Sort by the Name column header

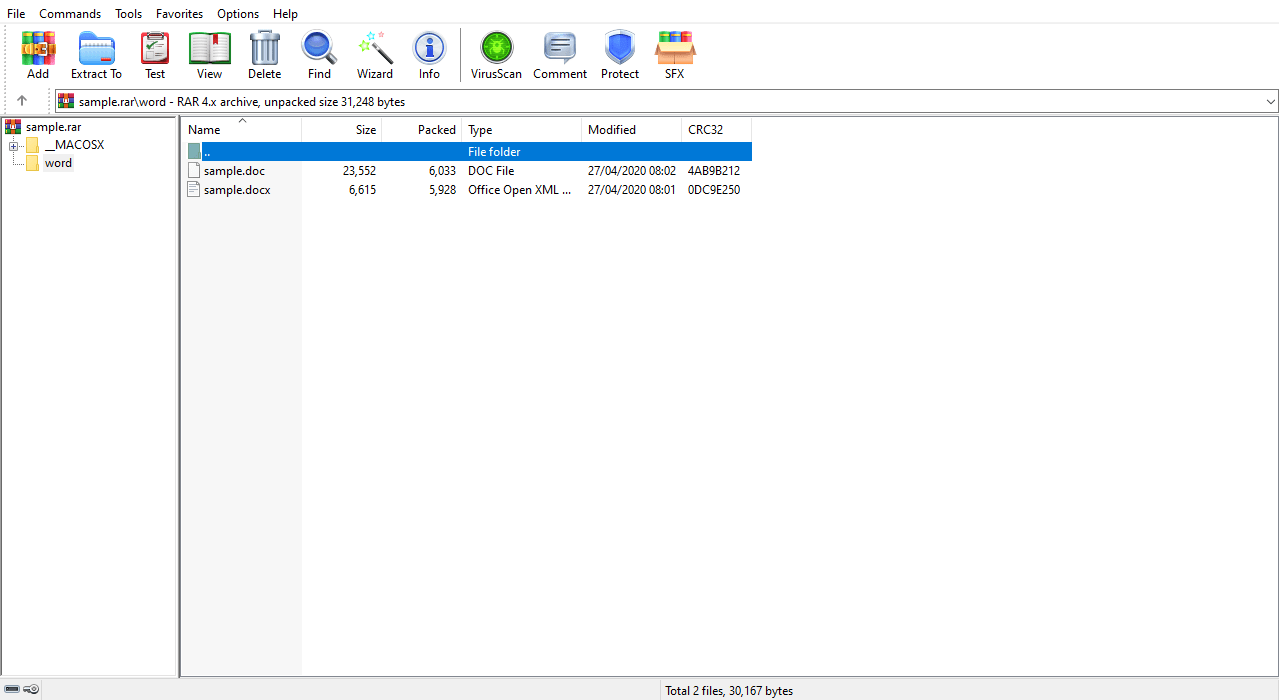(242, 130)
